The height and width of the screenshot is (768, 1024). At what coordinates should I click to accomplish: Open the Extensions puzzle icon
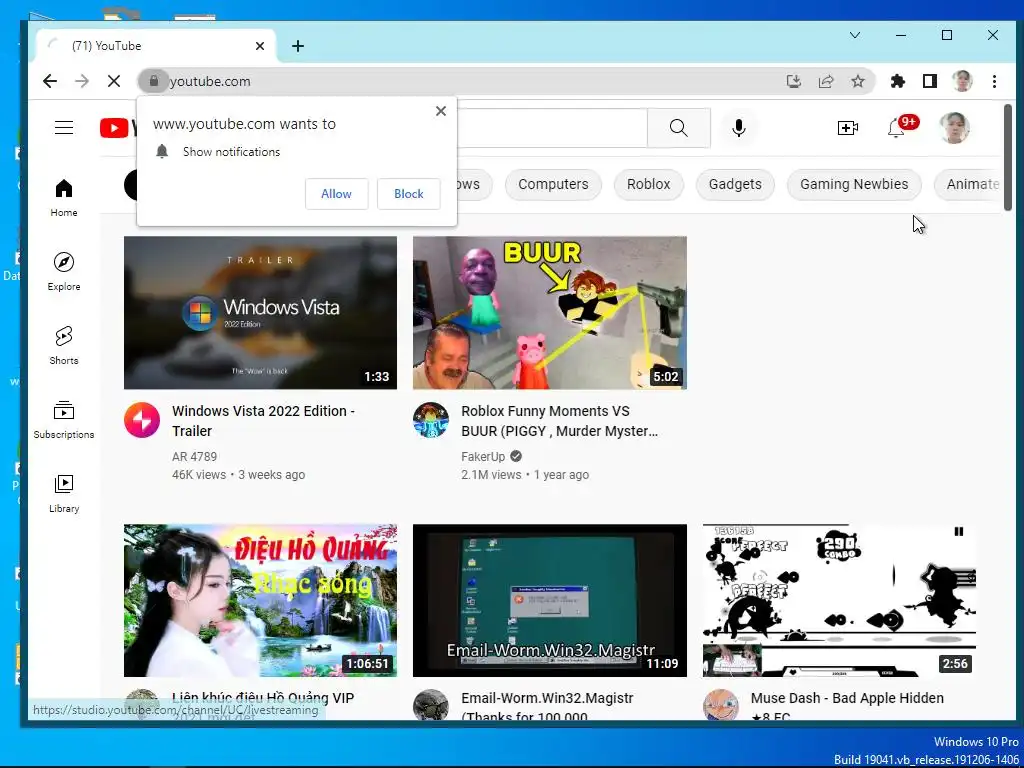pyautogui.click(x=898, y=81)
